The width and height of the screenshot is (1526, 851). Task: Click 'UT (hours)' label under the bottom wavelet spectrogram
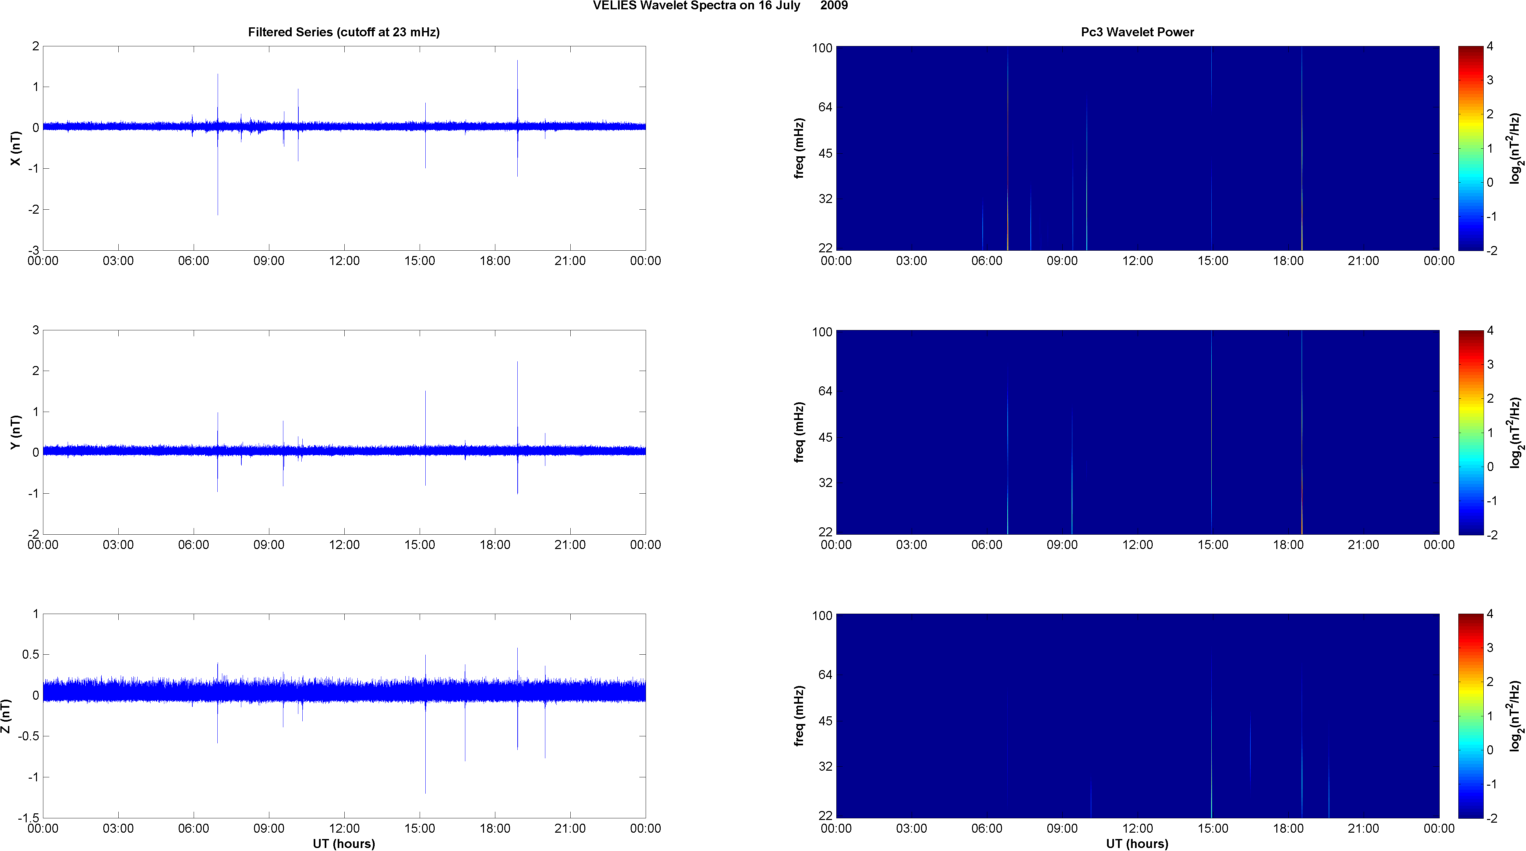(x=1137, y=844)
